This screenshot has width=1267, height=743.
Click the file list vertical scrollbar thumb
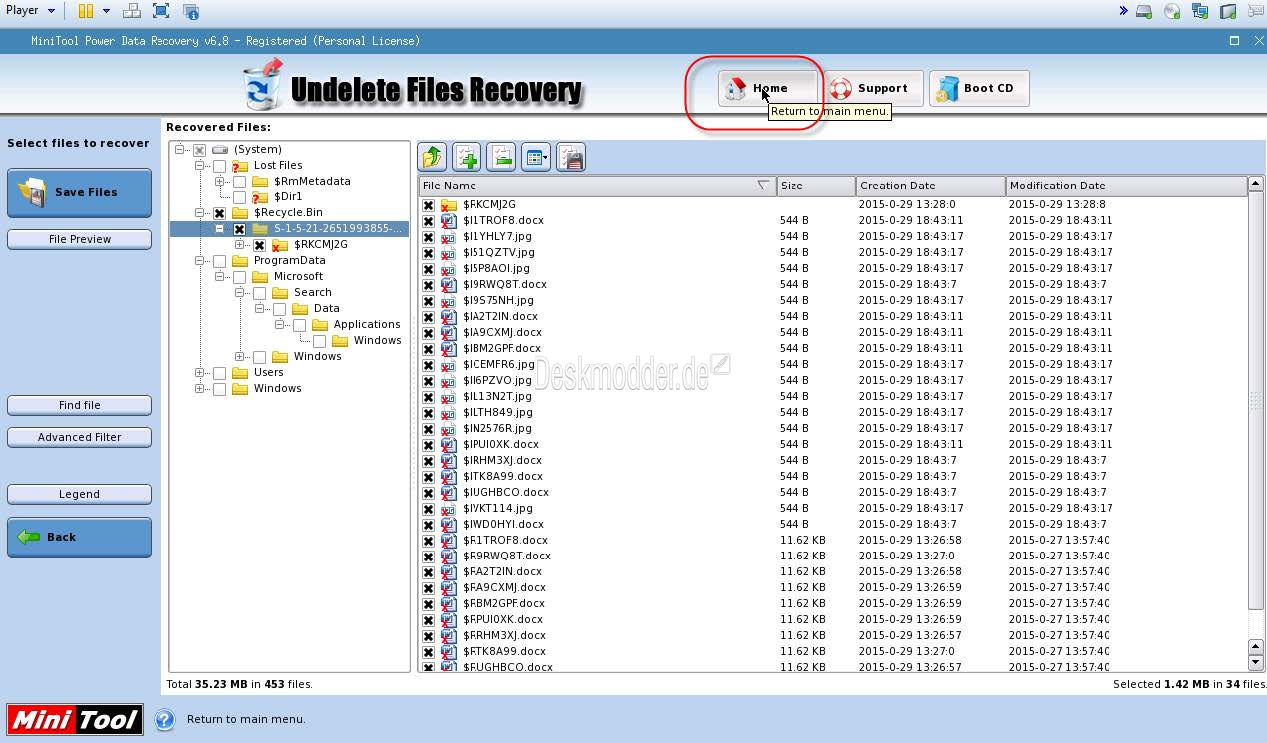pyautogui.click(x=1256, y=401)
